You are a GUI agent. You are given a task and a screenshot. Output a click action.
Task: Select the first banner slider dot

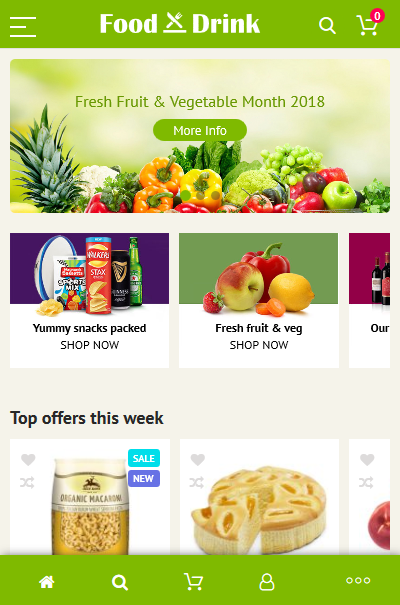click(x=186, y=195)
